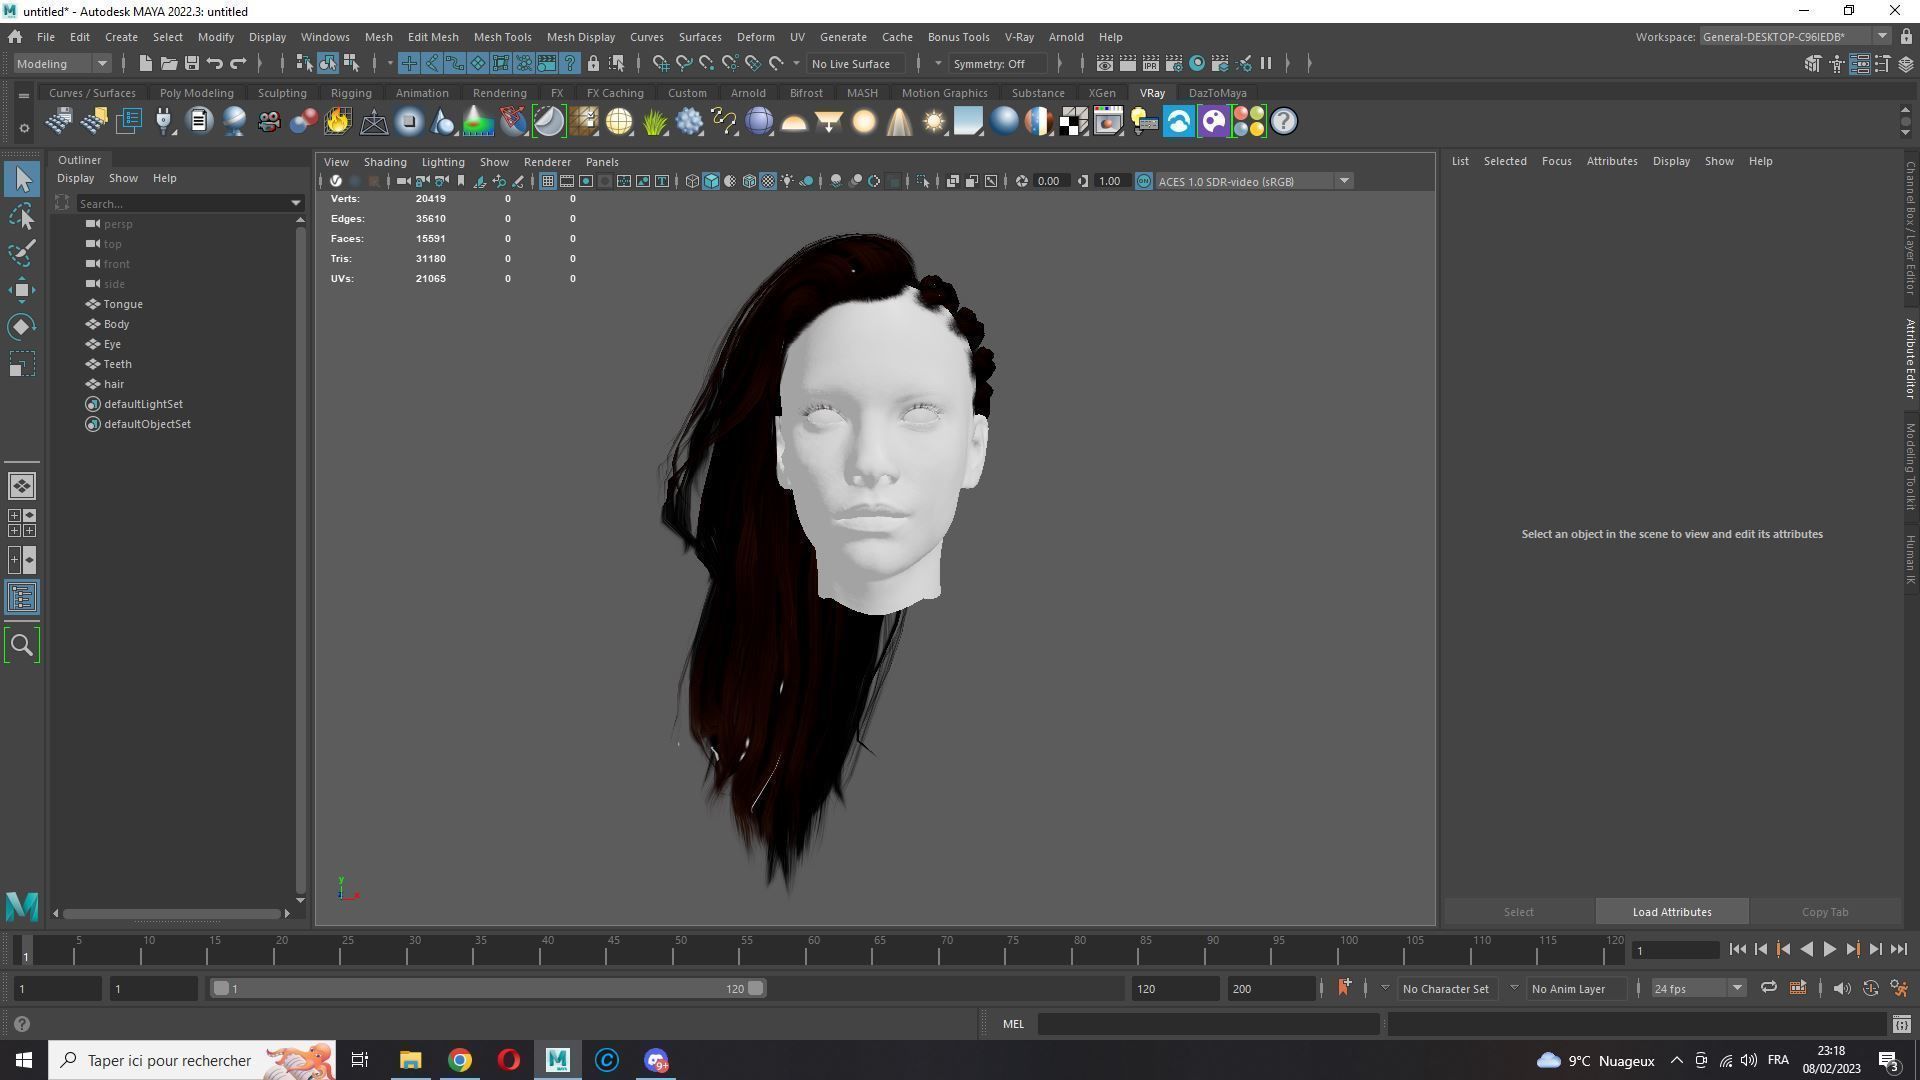1920x1080 pixels.
Task: Click the current frame input field
Action: coord(1675,950)
